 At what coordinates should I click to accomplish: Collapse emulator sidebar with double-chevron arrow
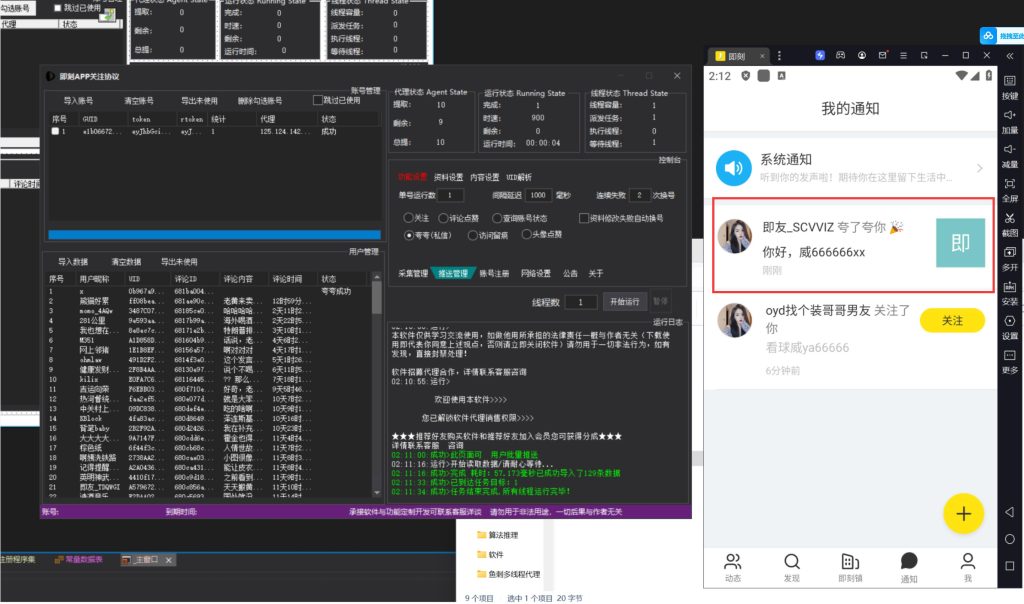1009,54
